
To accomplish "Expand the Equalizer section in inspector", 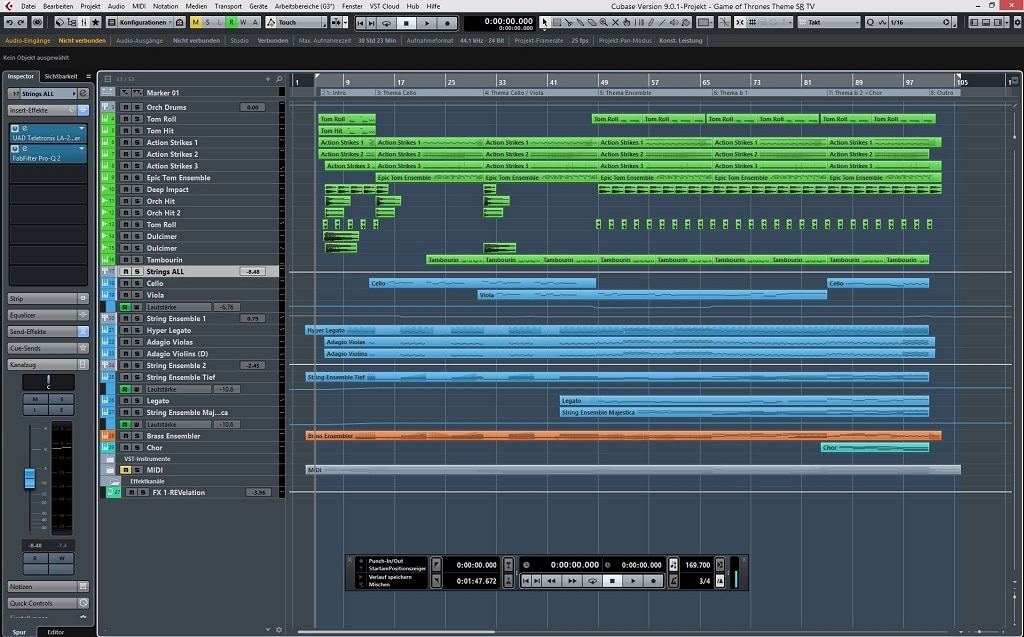I will click(48, 315).
